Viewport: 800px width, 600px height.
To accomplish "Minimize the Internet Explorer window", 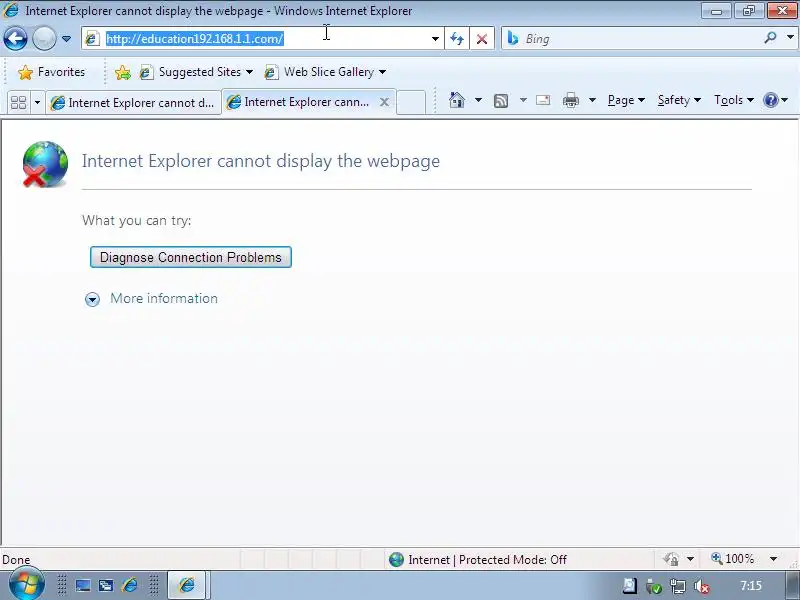I will tap(716, 11).
